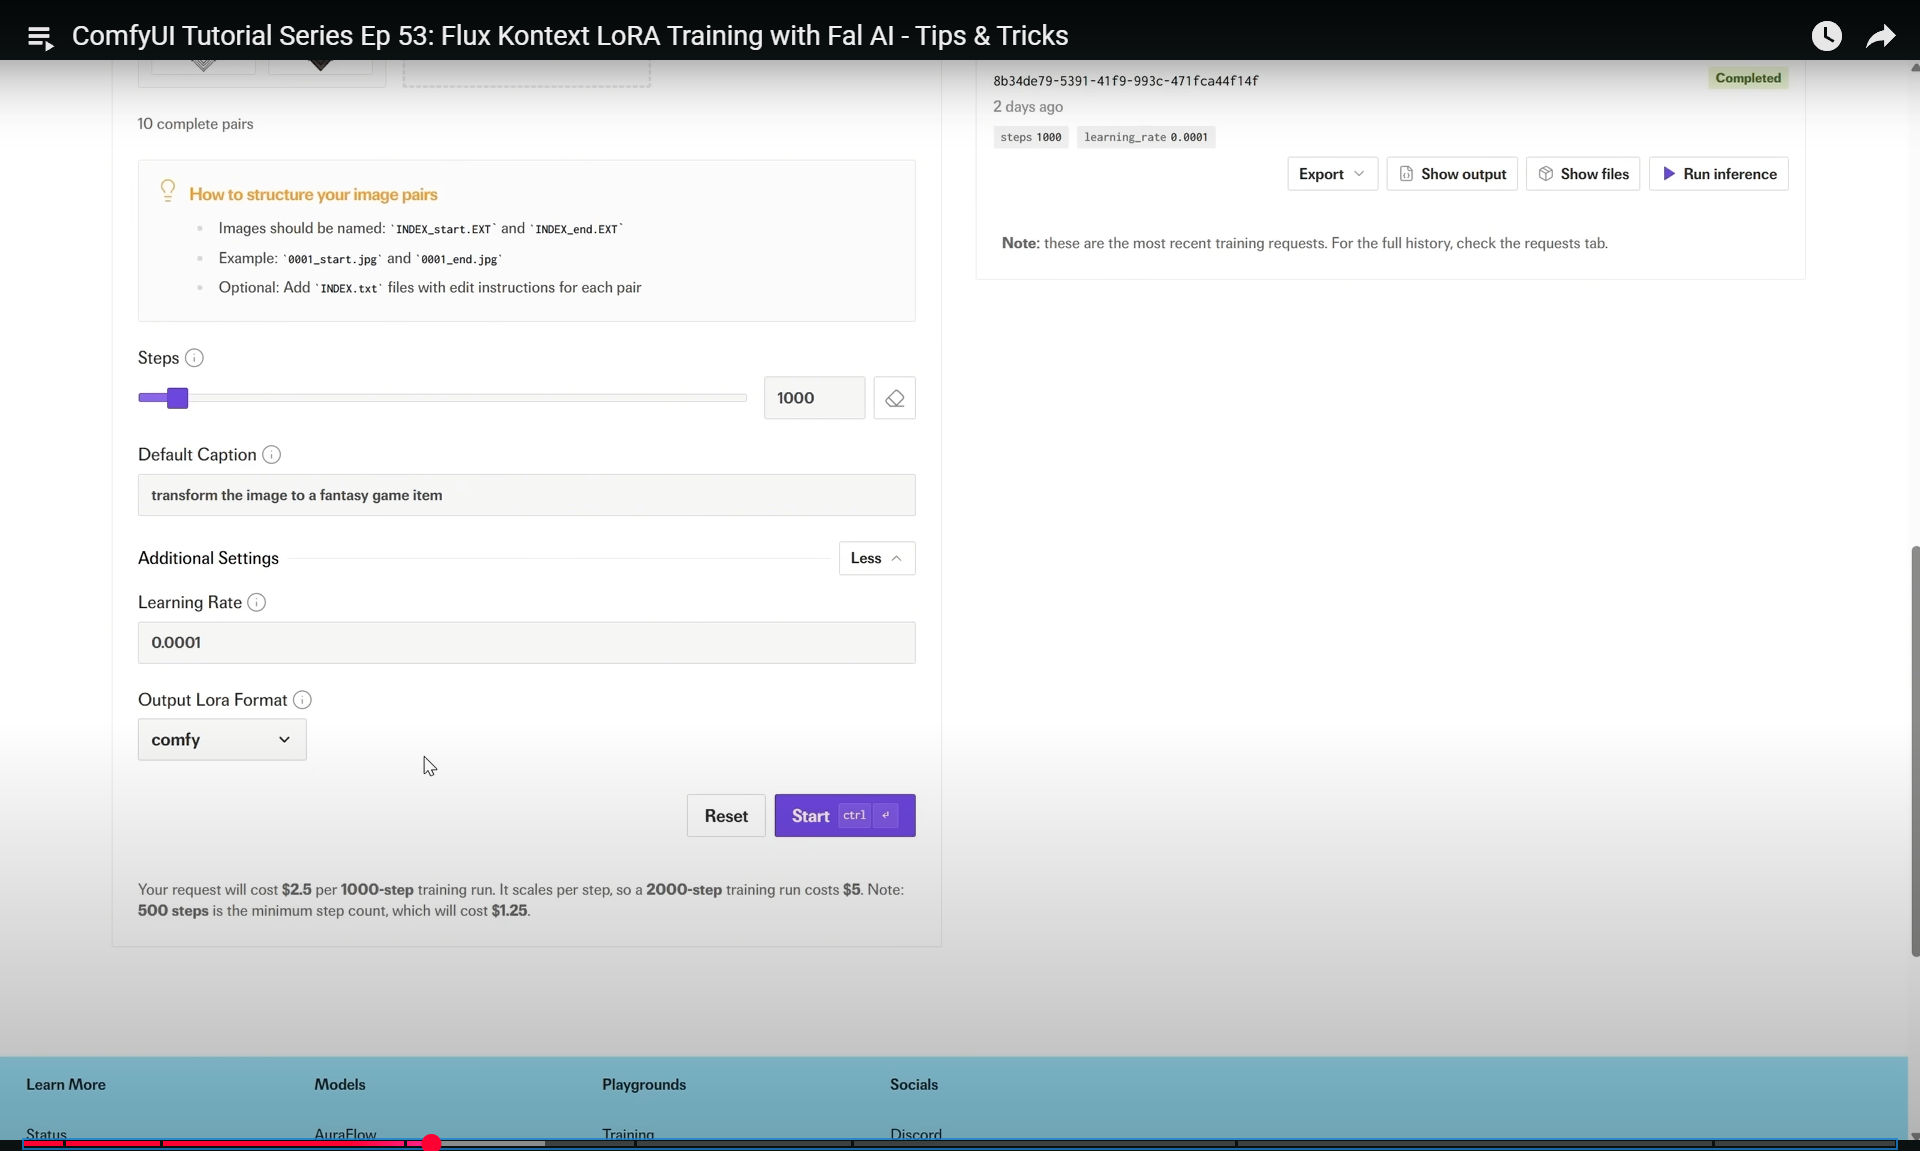The image size is (1920, 1151).
Task: Click the Show files button
Action: coord(1583,174)
